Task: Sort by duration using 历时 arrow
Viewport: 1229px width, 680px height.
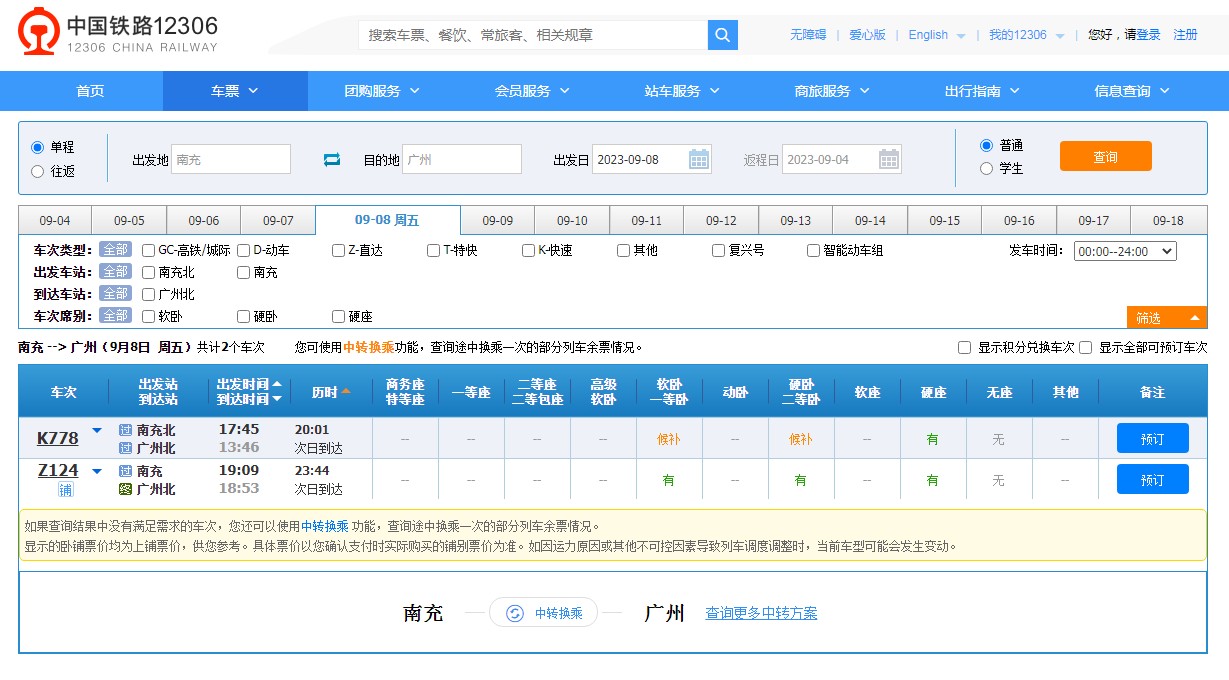Action: click(346, 392)
